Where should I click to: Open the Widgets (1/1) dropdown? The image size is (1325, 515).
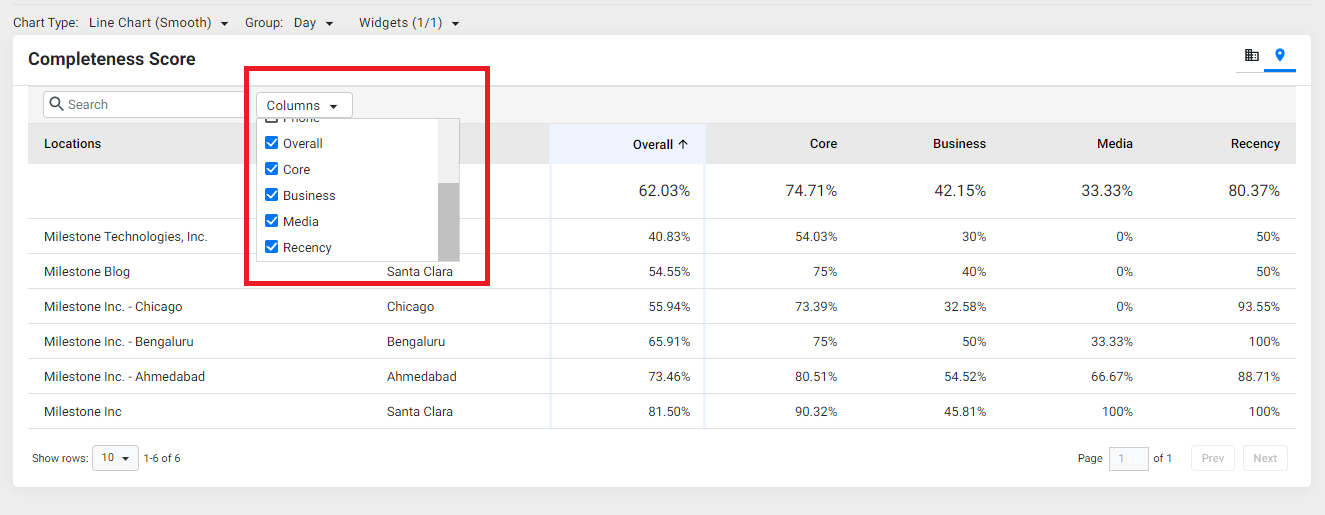point(409,23)
